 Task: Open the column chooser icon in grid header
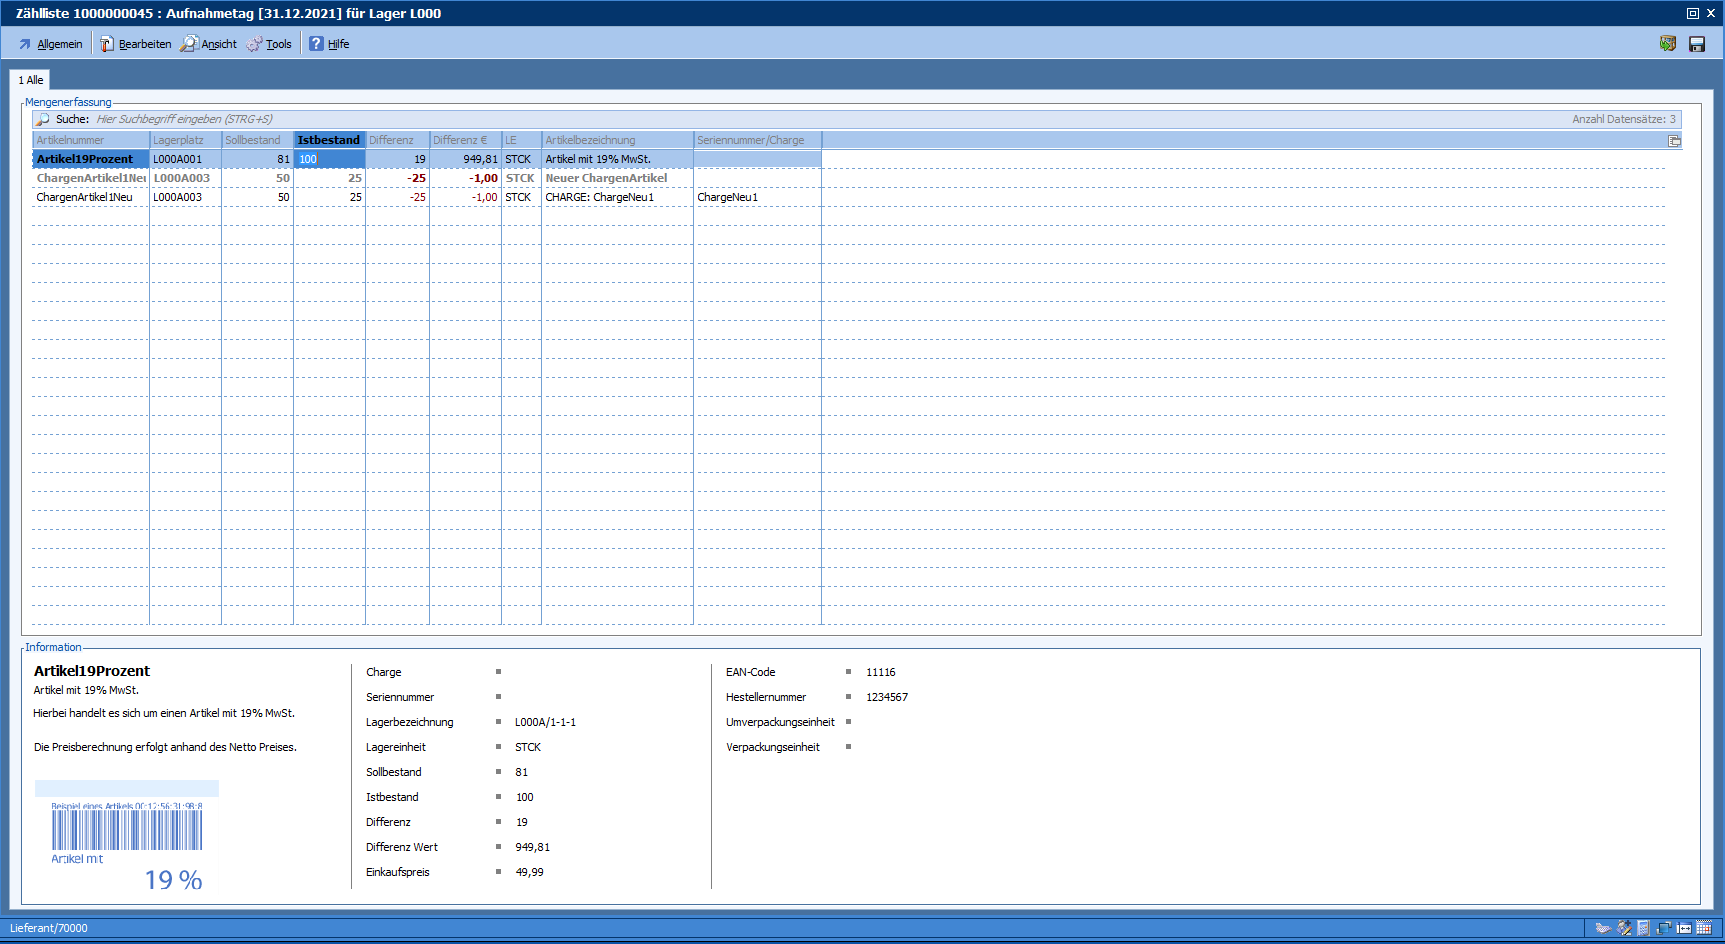[x=1674, y=141]
